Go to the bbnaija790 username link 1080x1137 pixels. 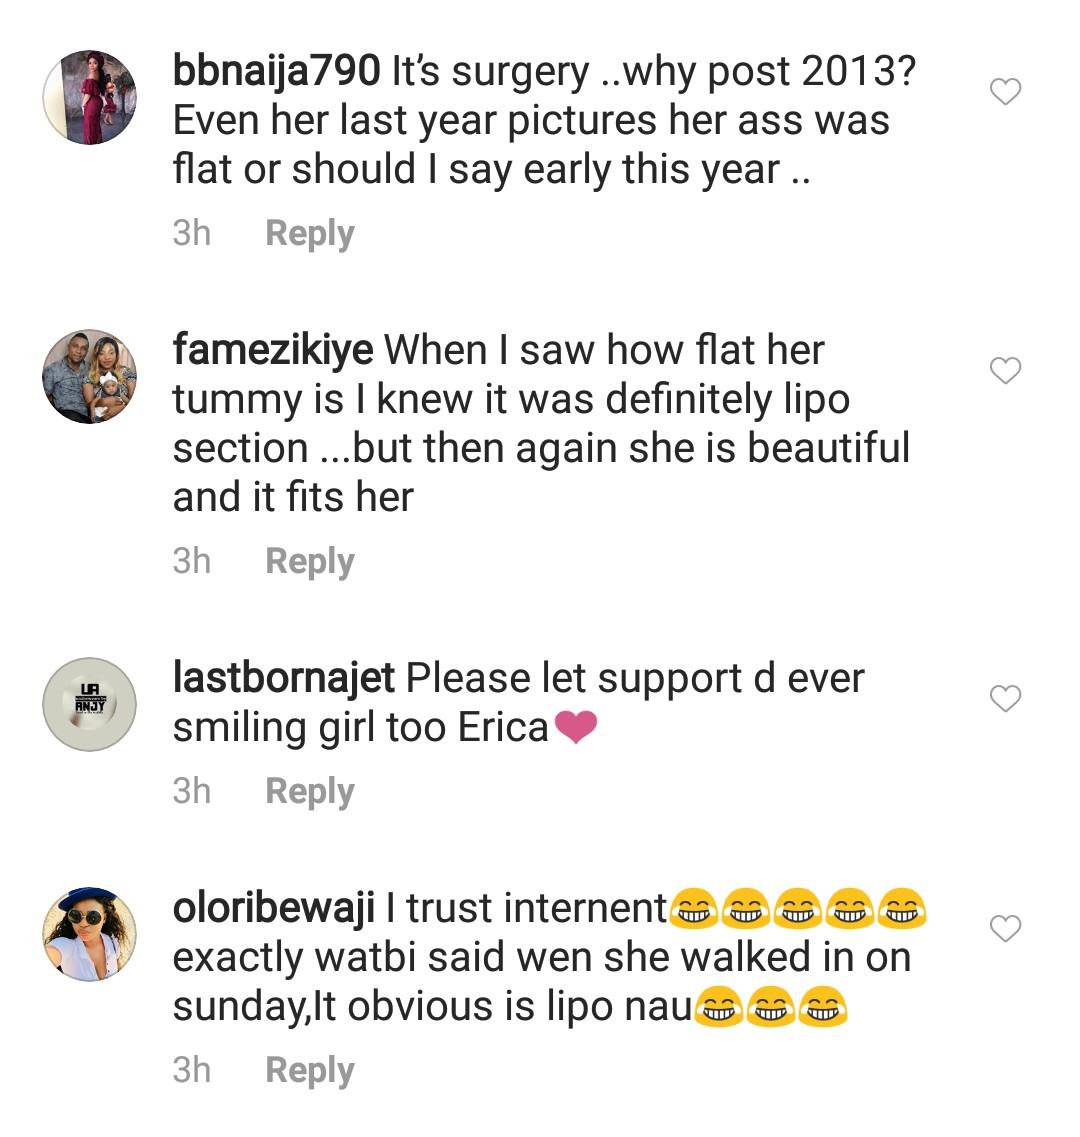(x=276, y=72)
